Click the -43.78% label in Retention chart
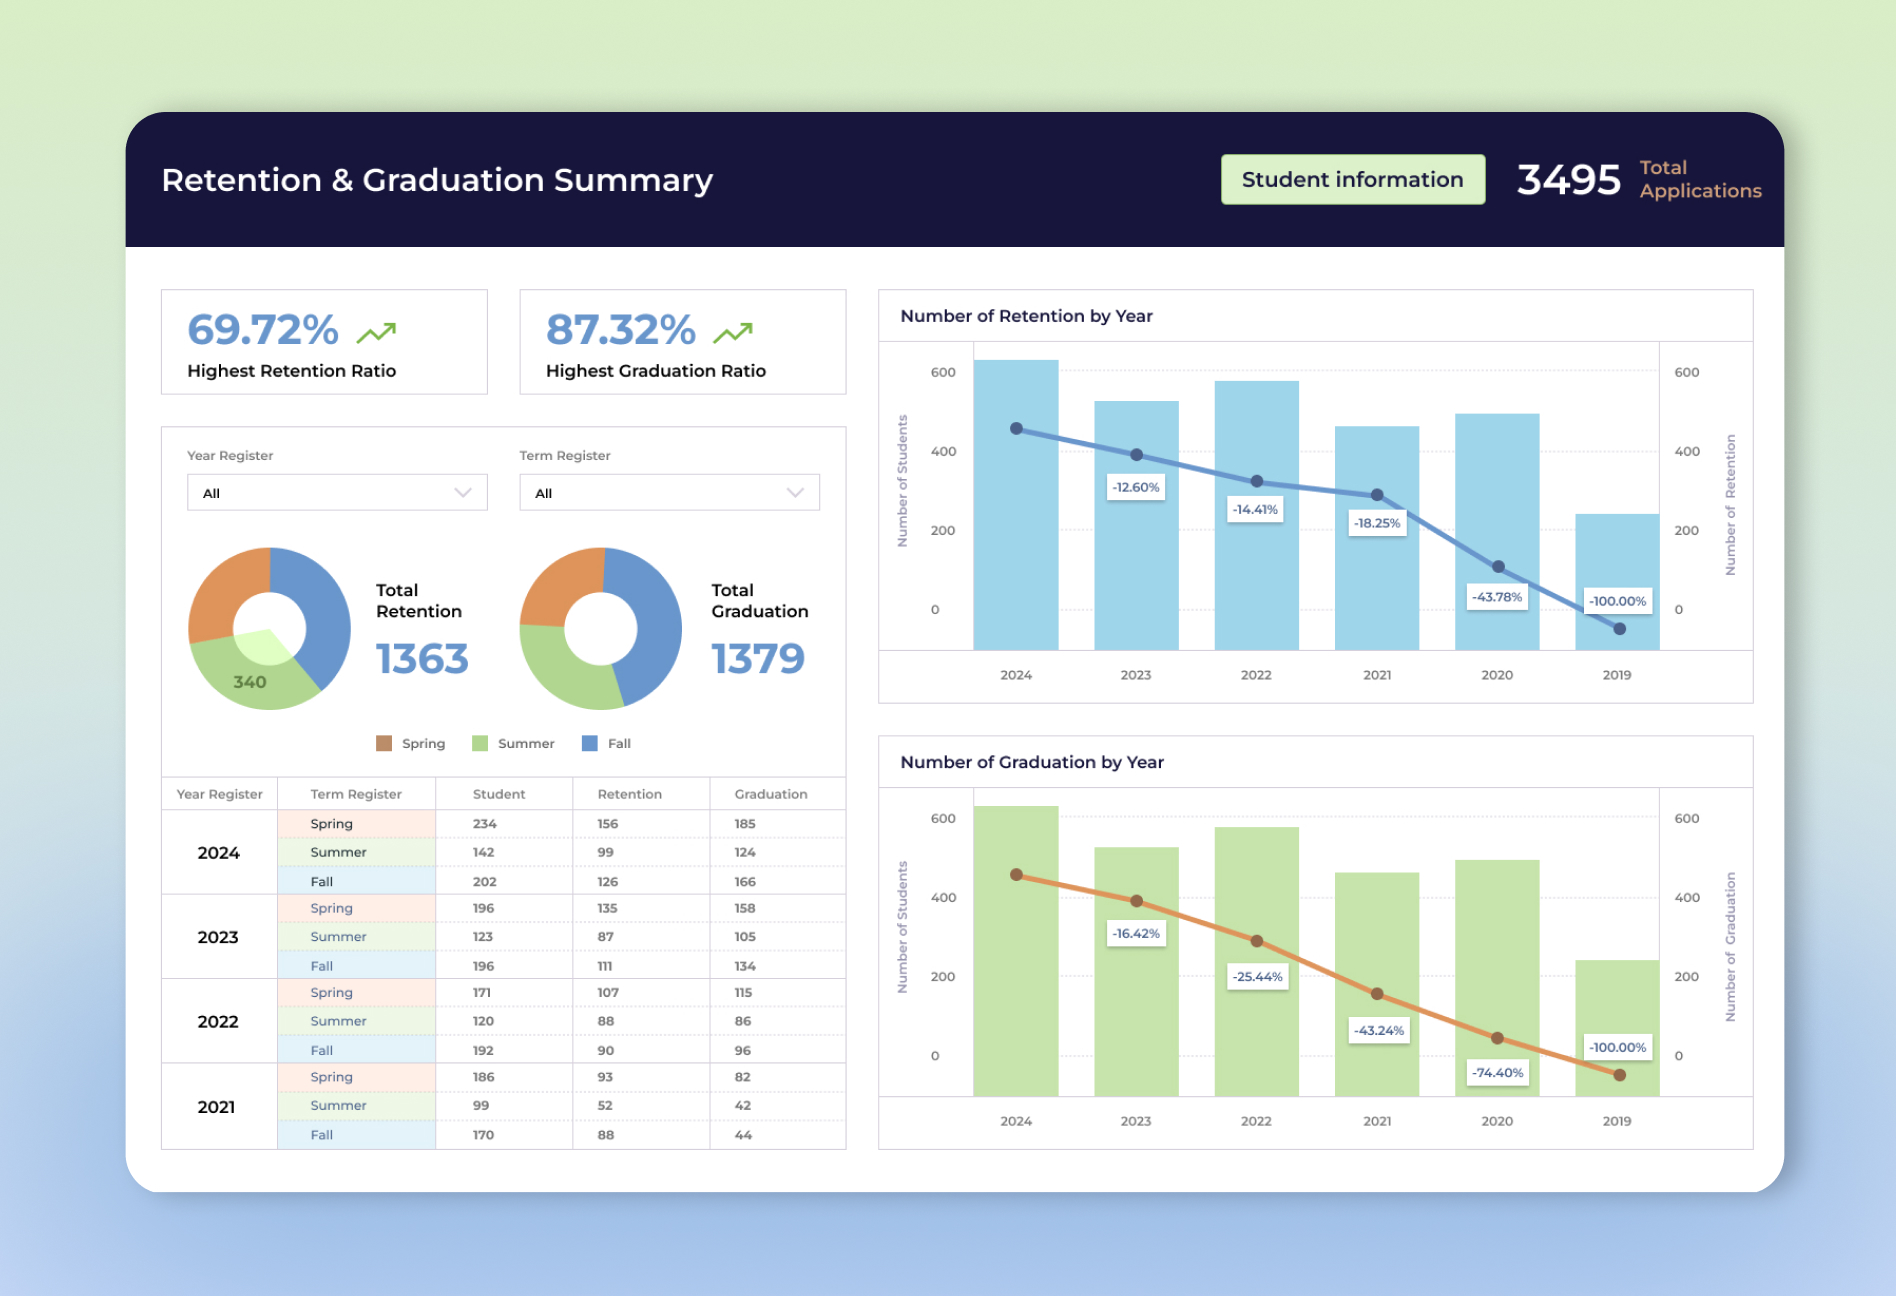 click(x=1497, y=597)
